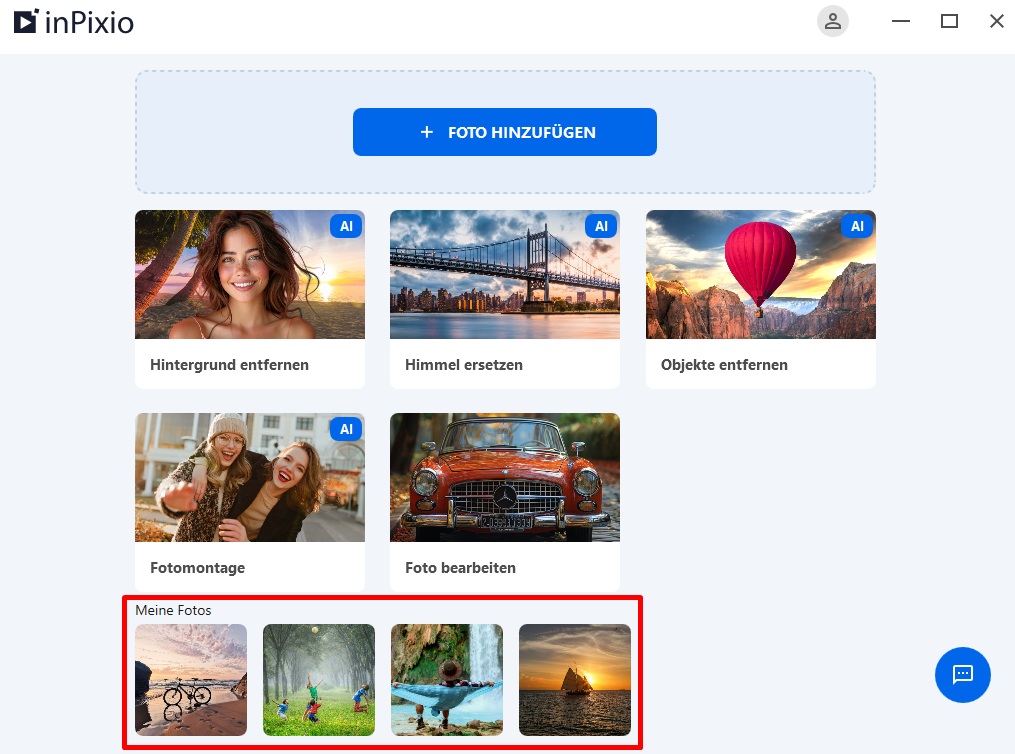Open the Himmel ersetzen bridge card image
This screenshot has height=754, width=1015.
(505, 274)
